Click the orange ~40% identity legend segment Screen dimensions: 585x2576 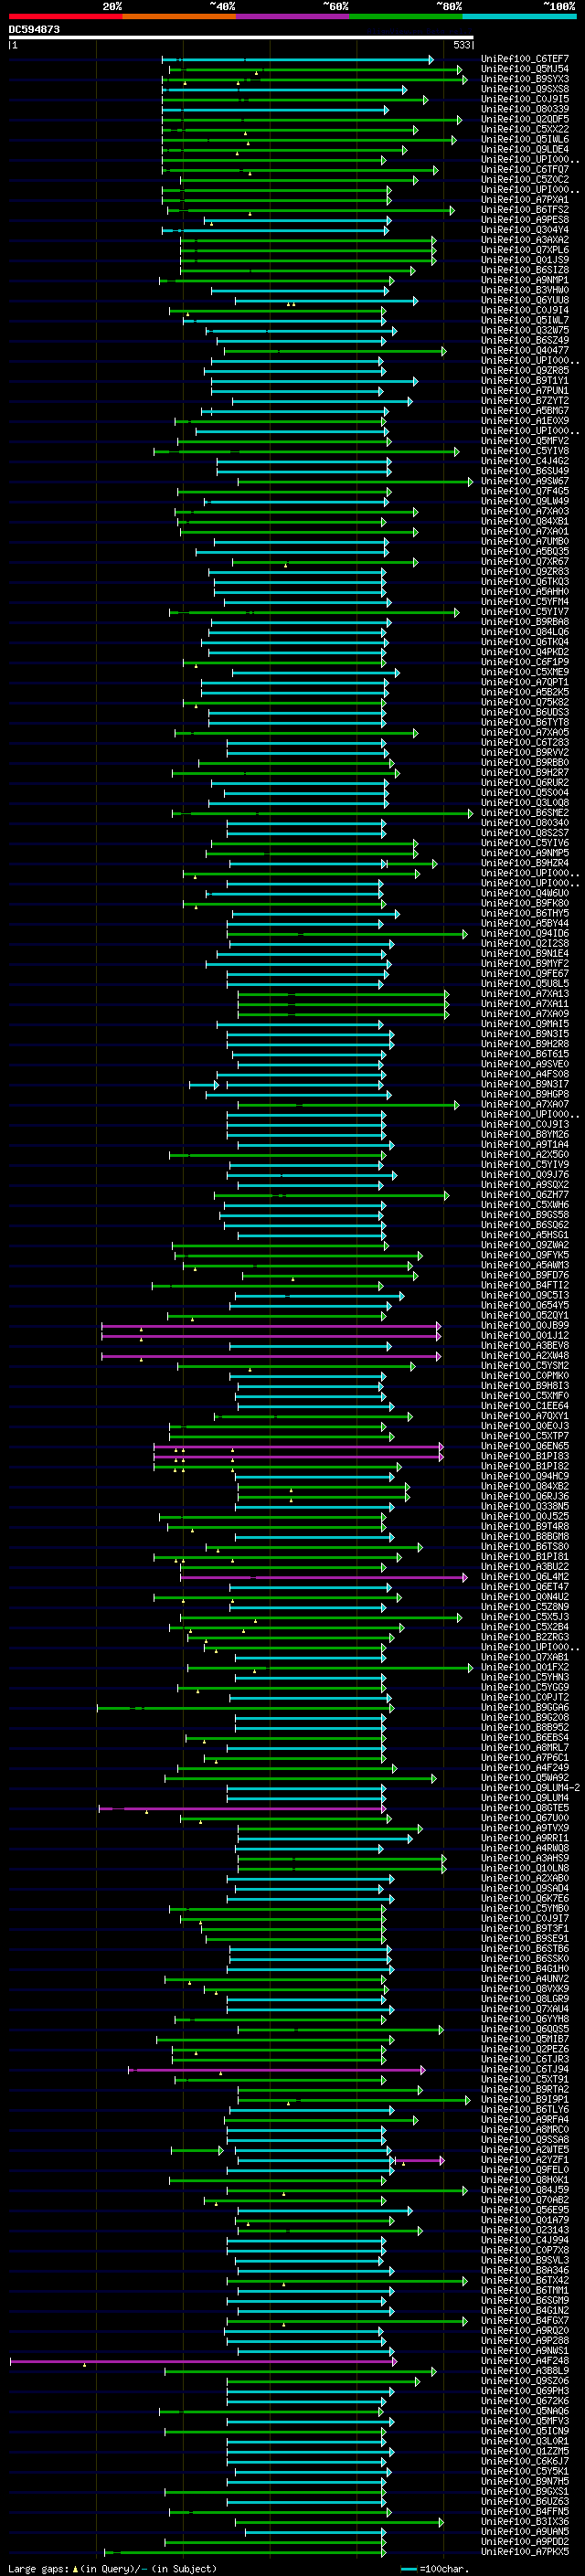coord(179,16)
